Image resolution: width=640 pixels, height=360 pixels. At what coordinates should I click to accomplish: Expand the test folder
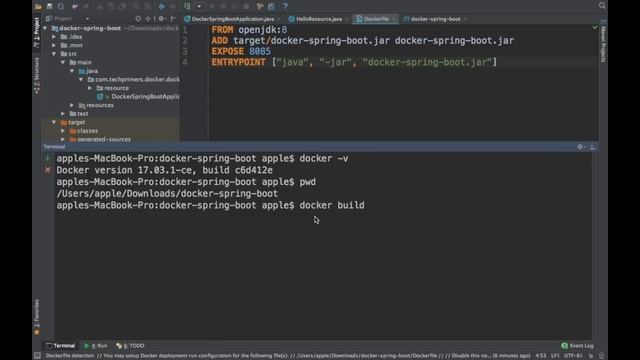coord(63,114)
